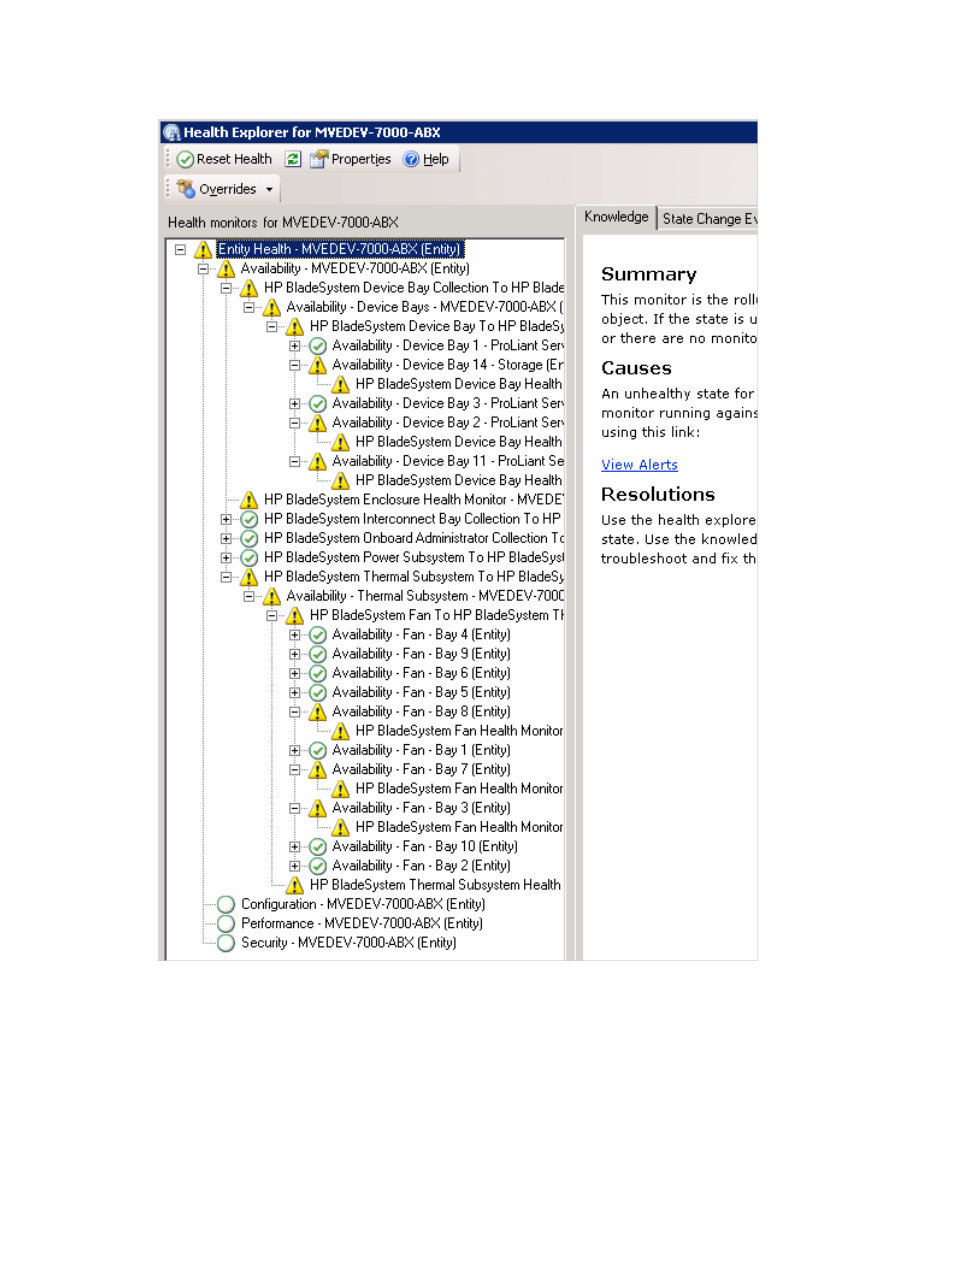Click healthy icon for Fan - Bay 6

pos(318,673)
